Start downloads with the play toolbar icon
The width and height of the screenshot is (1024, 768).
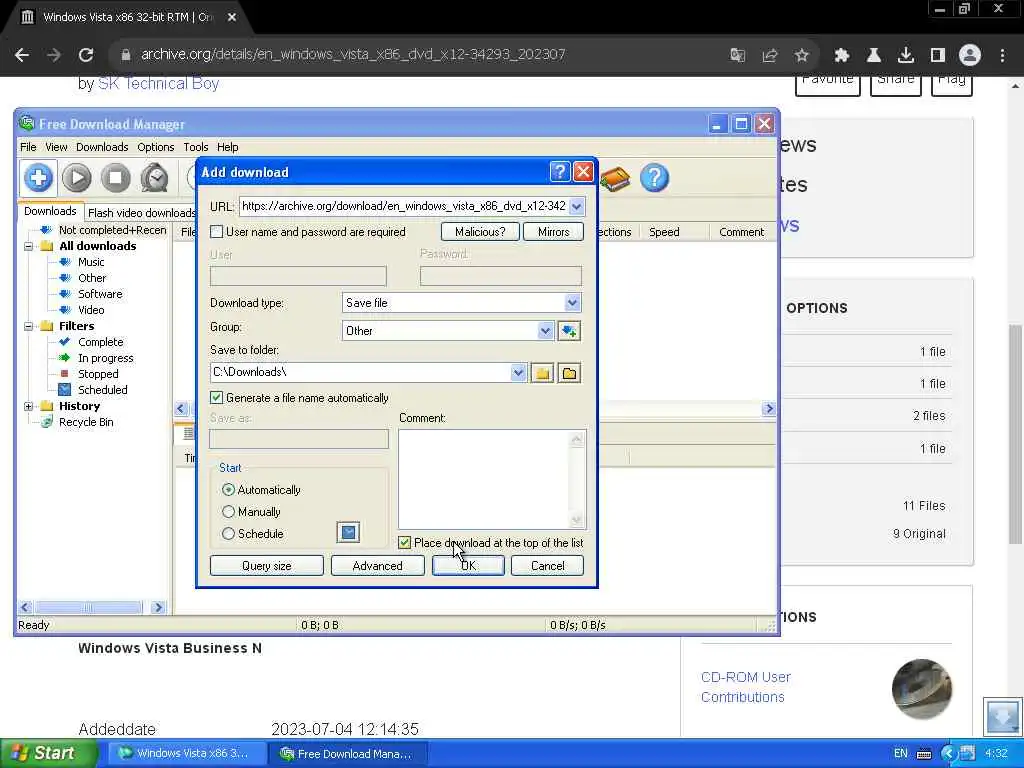click(x=77, y=178)
